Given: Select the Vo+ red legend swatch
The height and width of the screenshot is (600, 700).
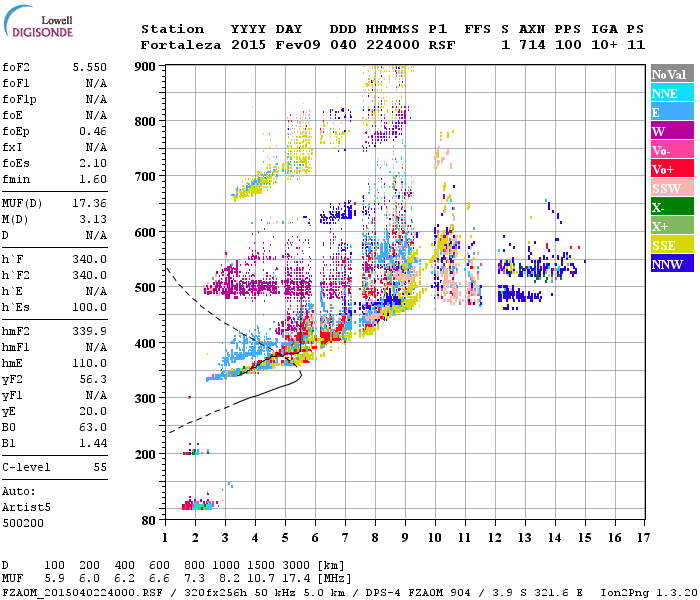Looking at the screenshot, I should point(672,169).
